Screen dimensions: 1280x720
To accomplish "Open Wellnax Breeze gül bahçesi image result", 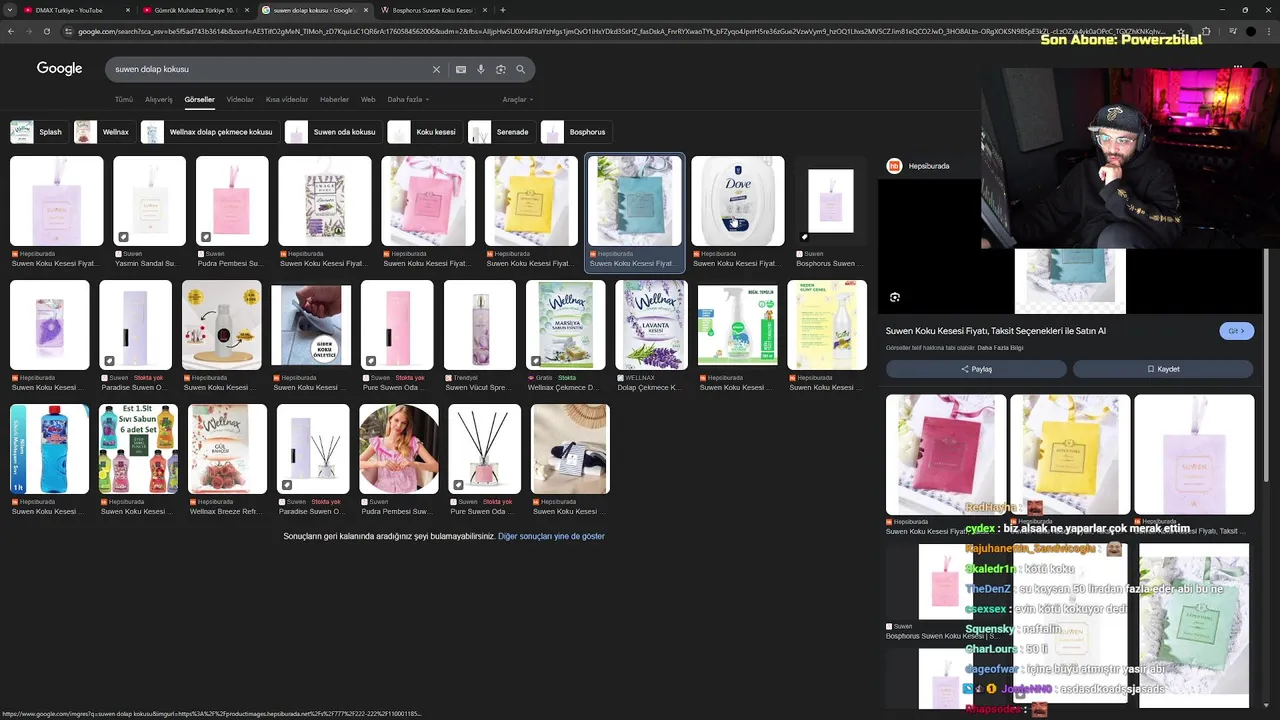I will click(227, 449).
